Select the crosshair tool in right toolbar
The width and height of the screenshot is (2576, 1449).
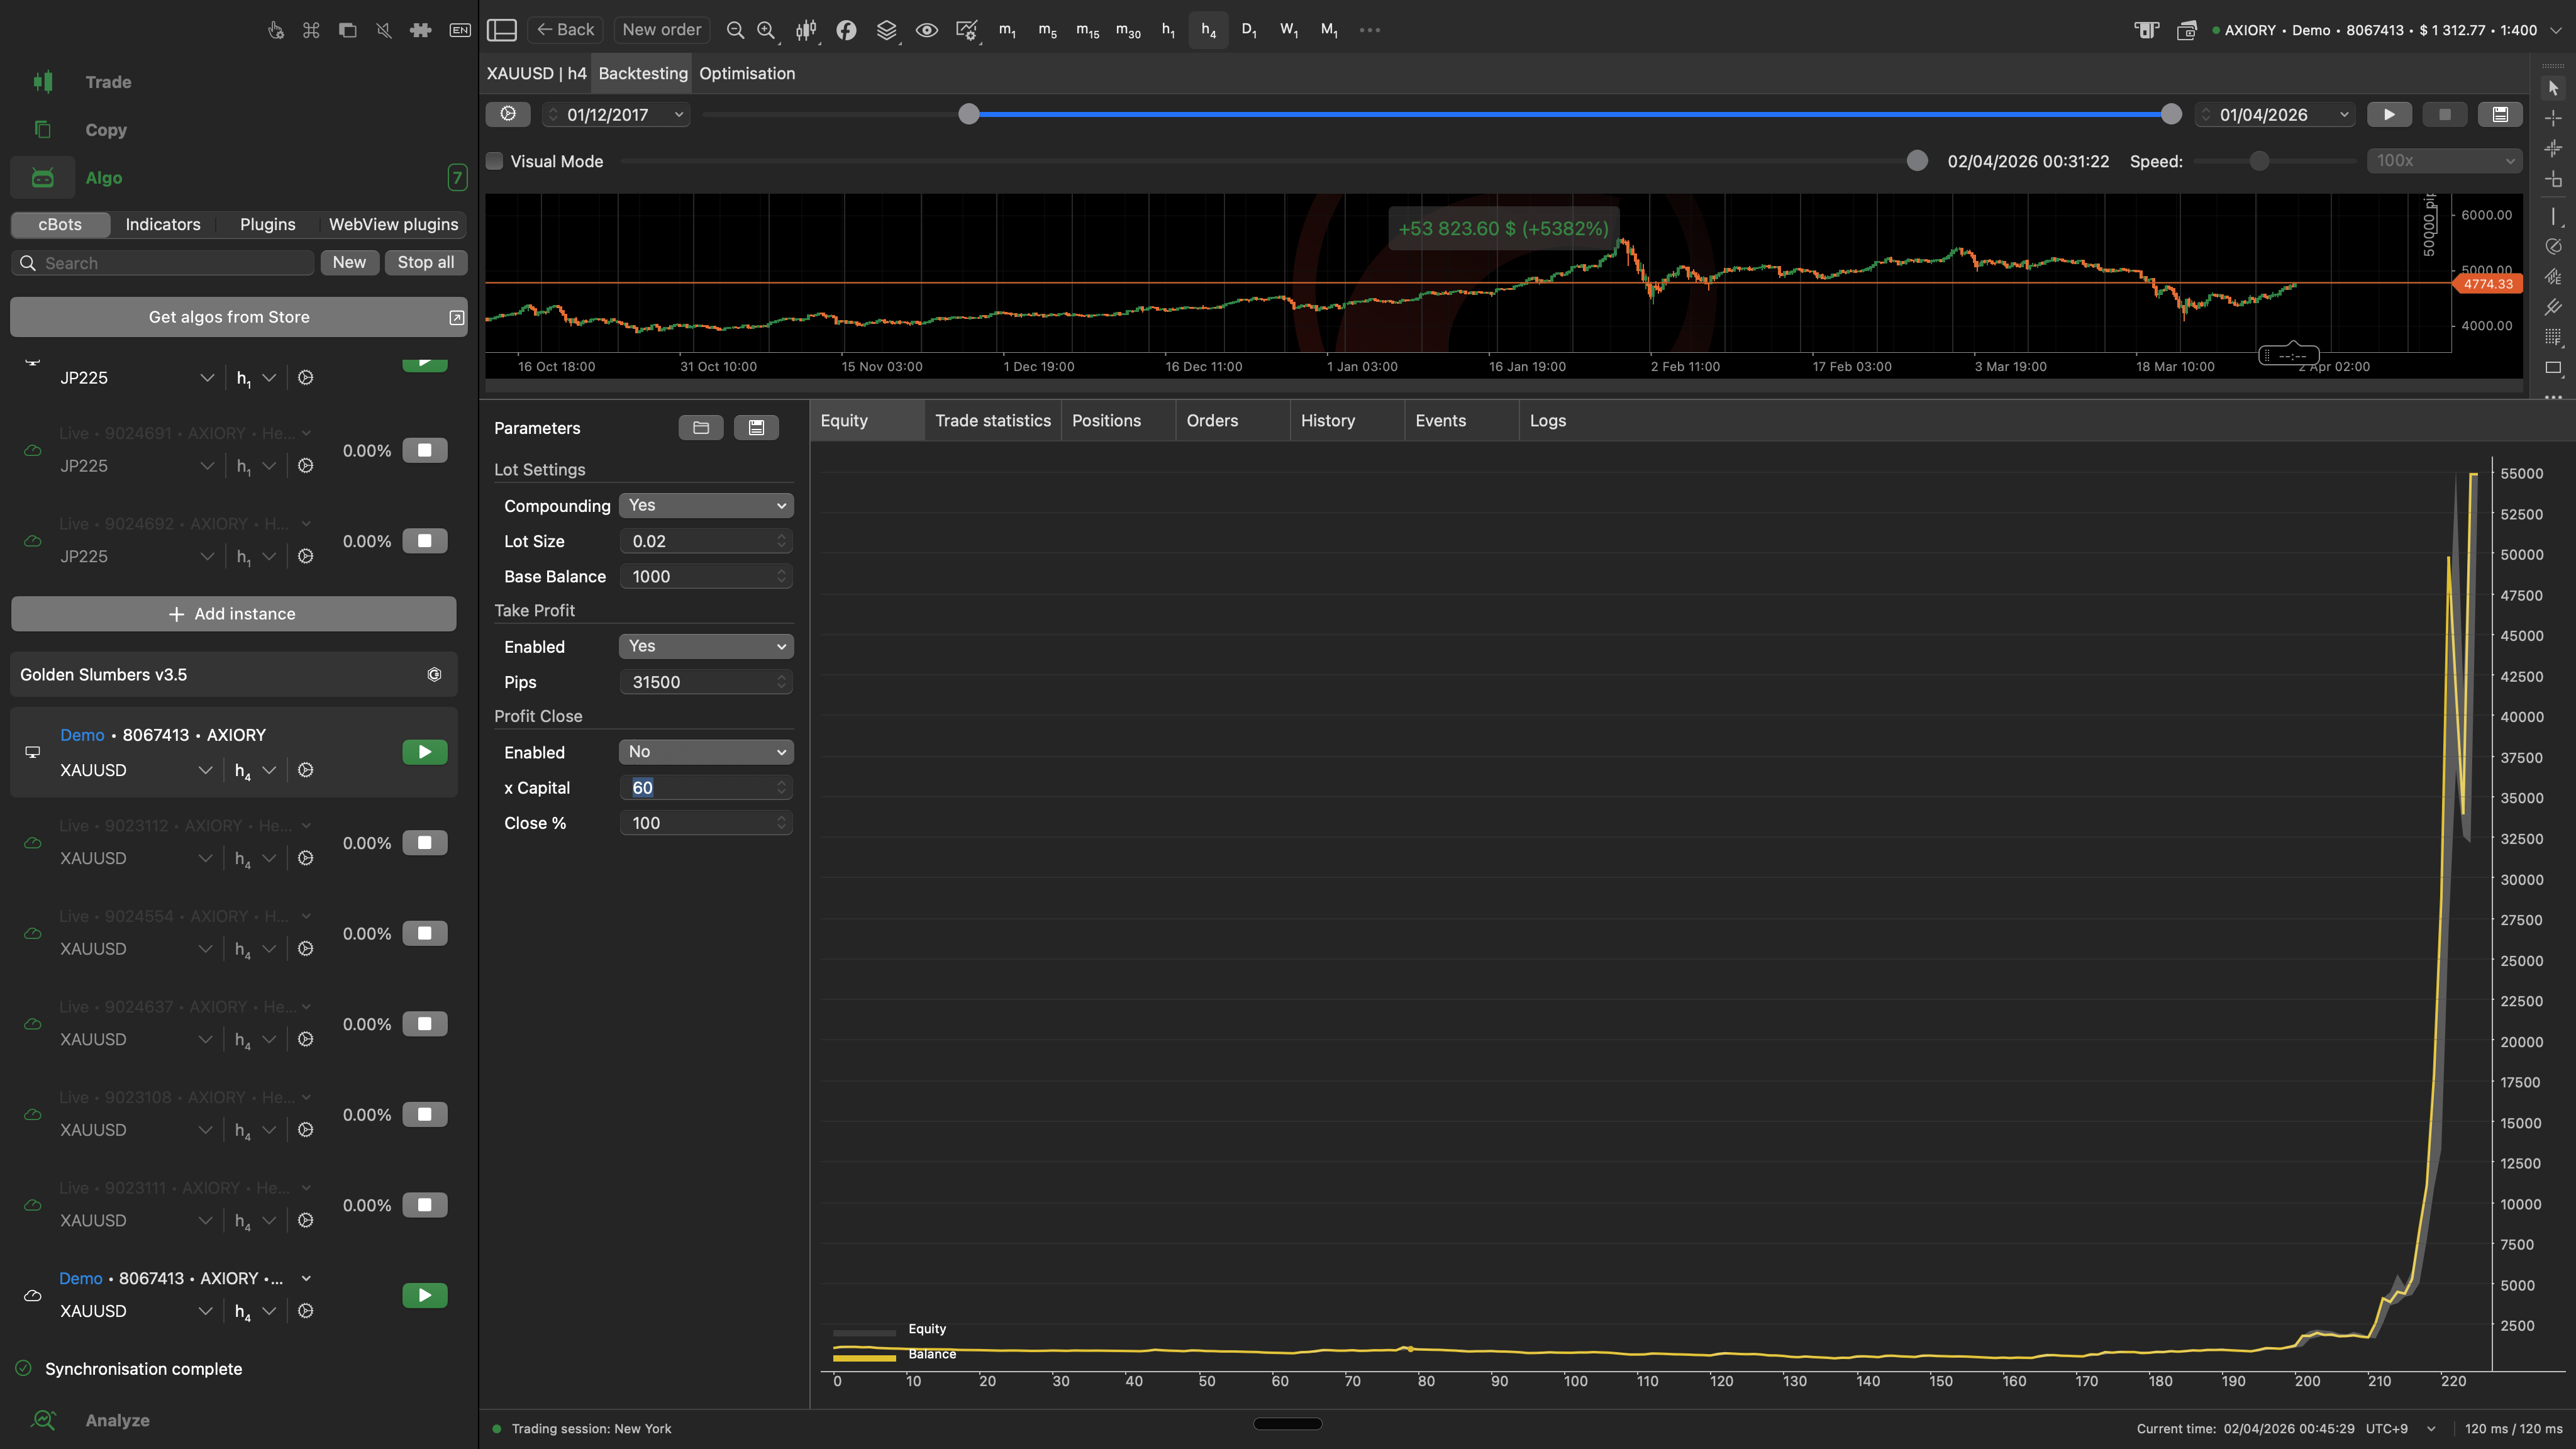[x=2553, y=119]
